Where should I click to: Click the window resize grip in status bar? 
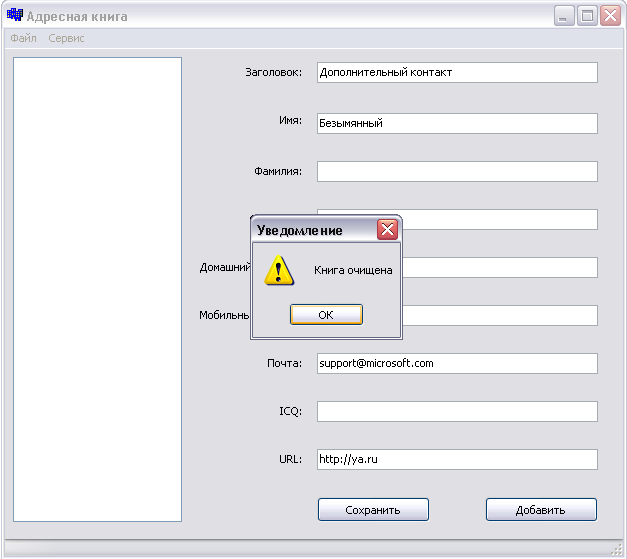(617, 549)
